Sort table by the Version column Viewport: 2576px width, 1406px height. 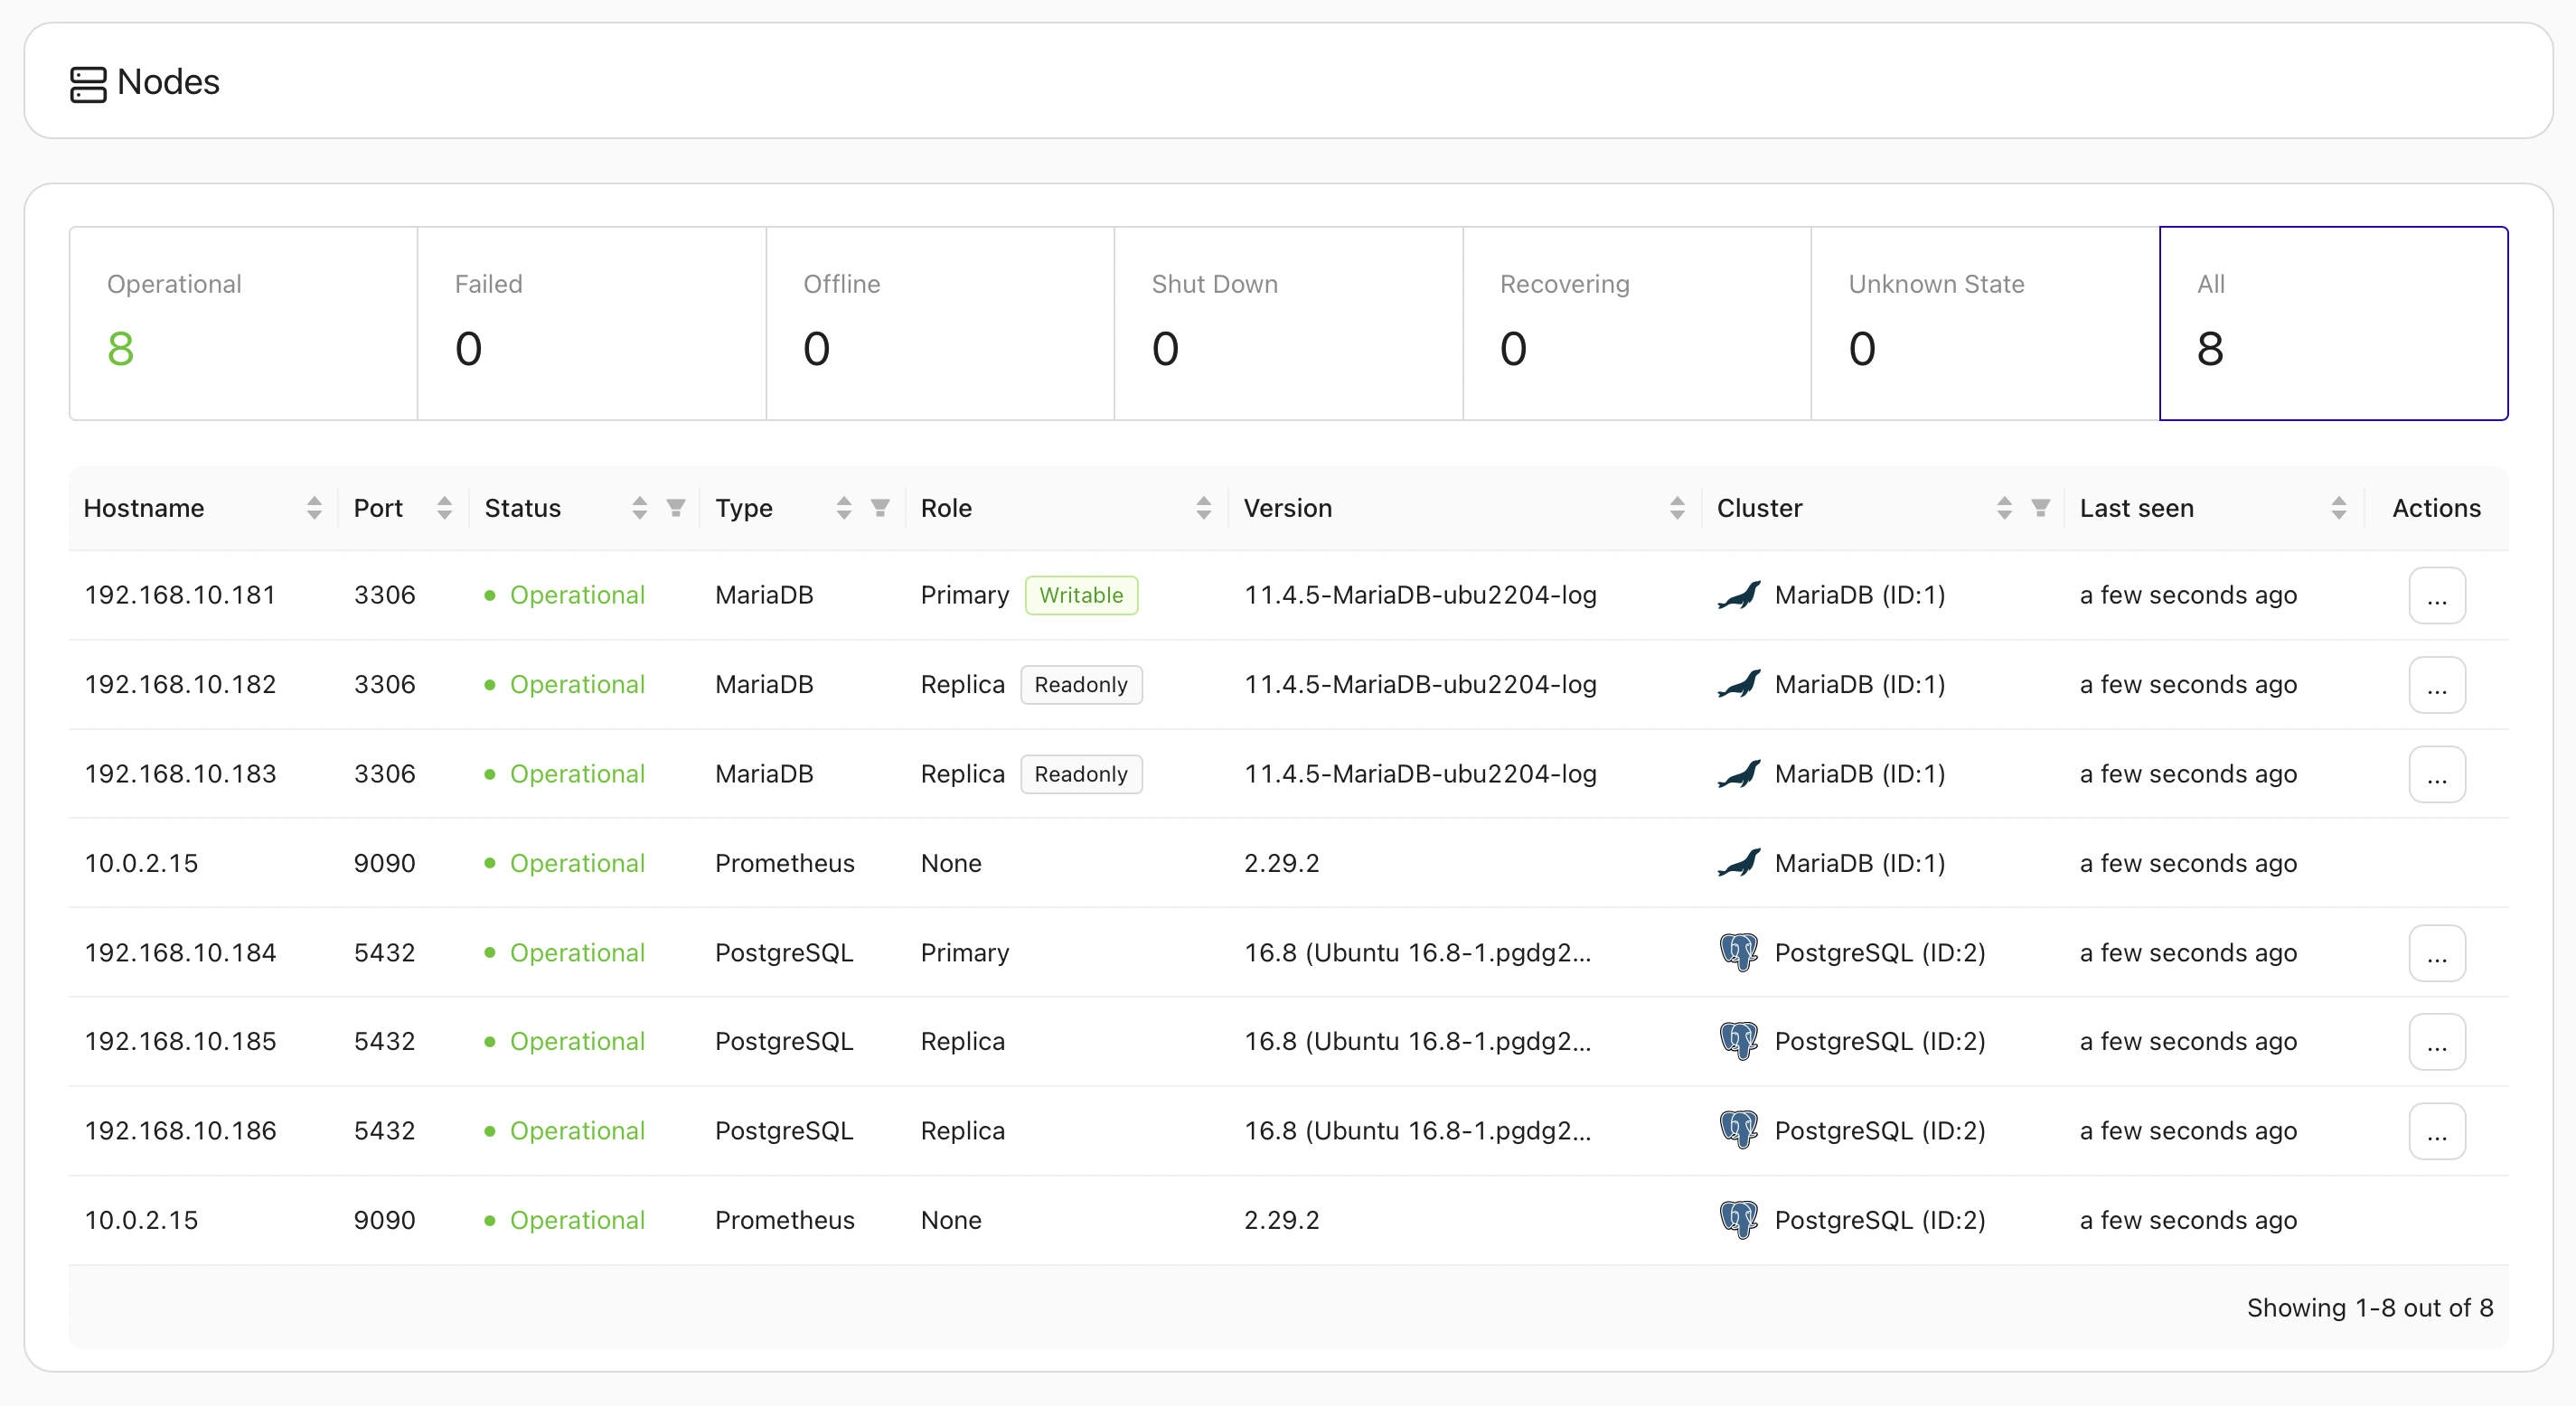[1677, 508]
